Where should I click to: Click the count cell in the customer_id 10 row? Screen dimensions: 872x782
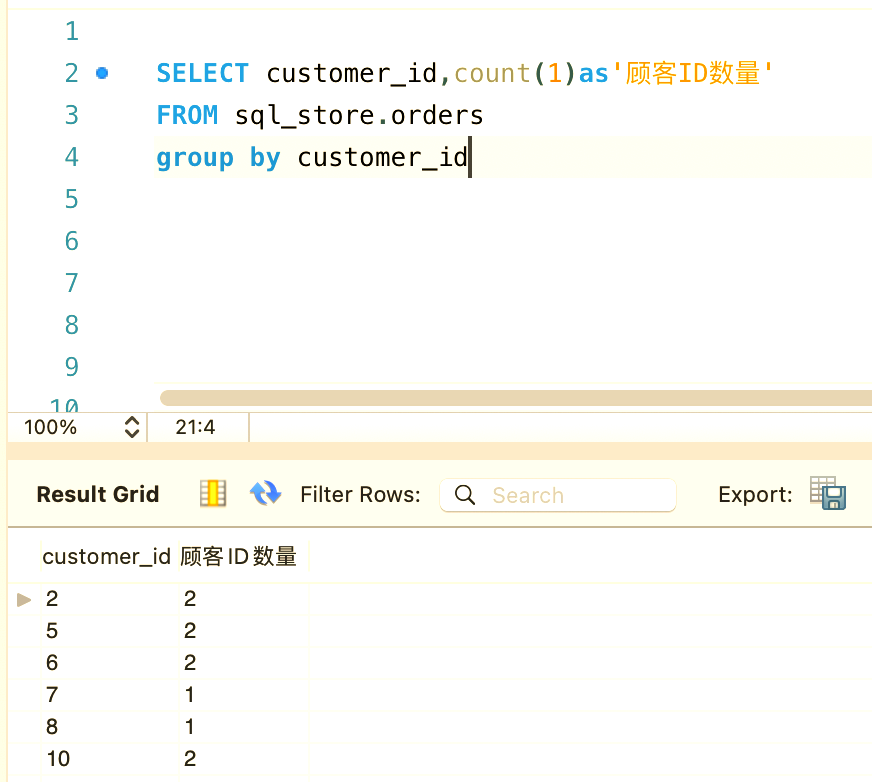coord(244,758)
